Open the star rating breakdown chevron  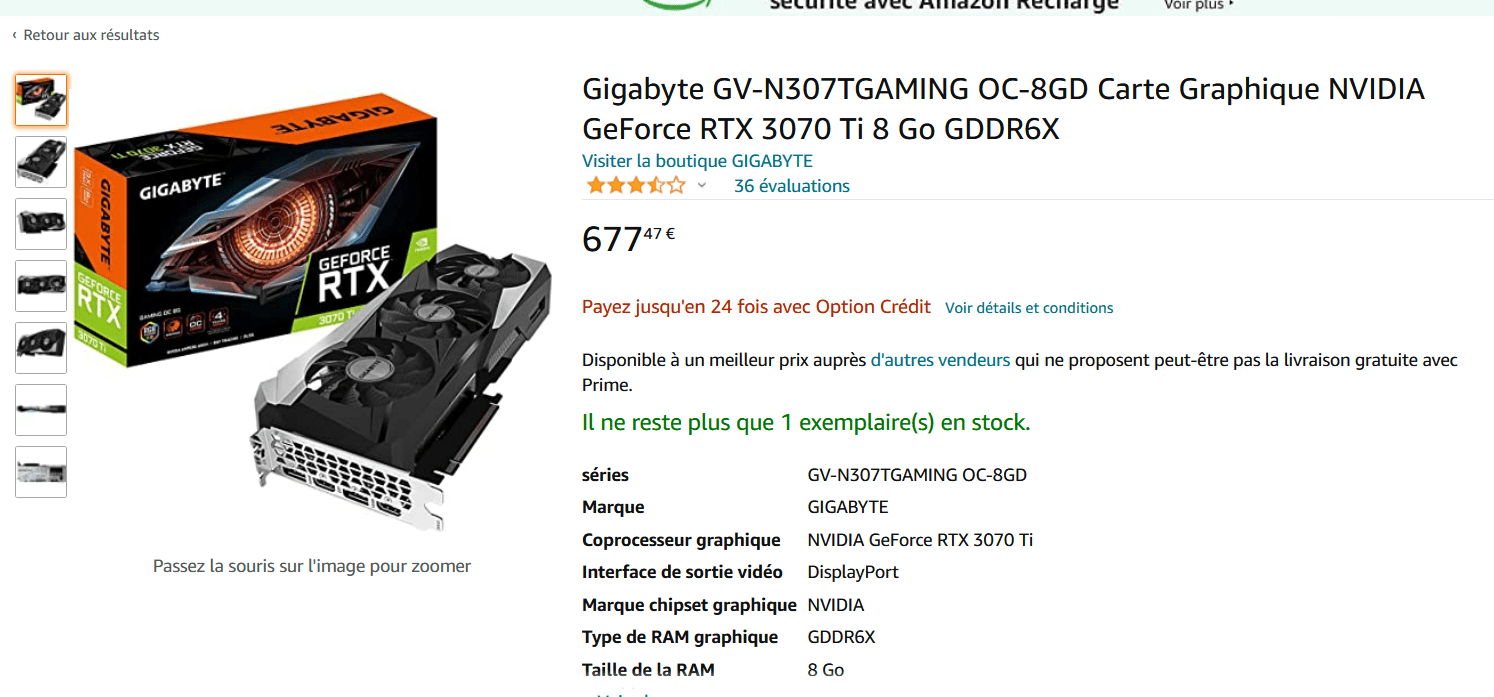(x=702, y=186)
